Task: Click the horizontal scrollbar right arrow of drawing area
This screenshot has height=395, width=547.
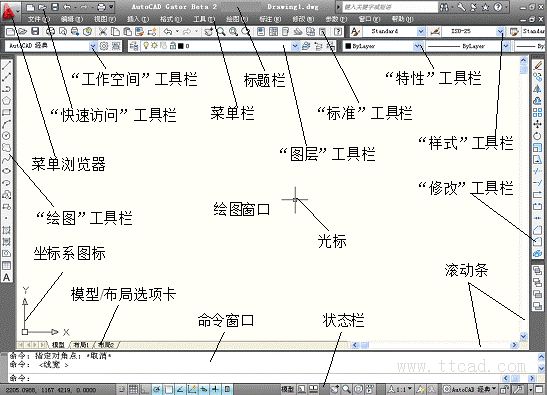Action: click(515, 345)
